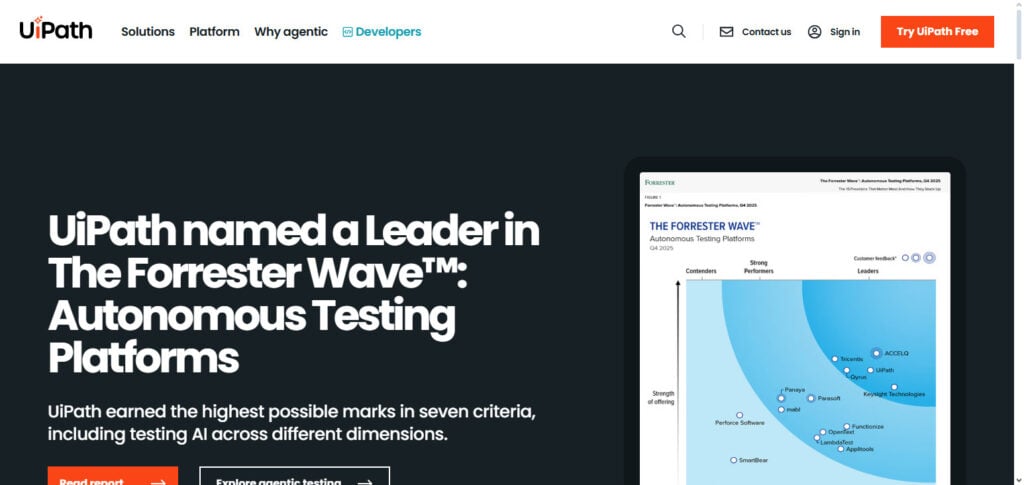
Task: Click the Functionize chart label
Action: point(868,427)
